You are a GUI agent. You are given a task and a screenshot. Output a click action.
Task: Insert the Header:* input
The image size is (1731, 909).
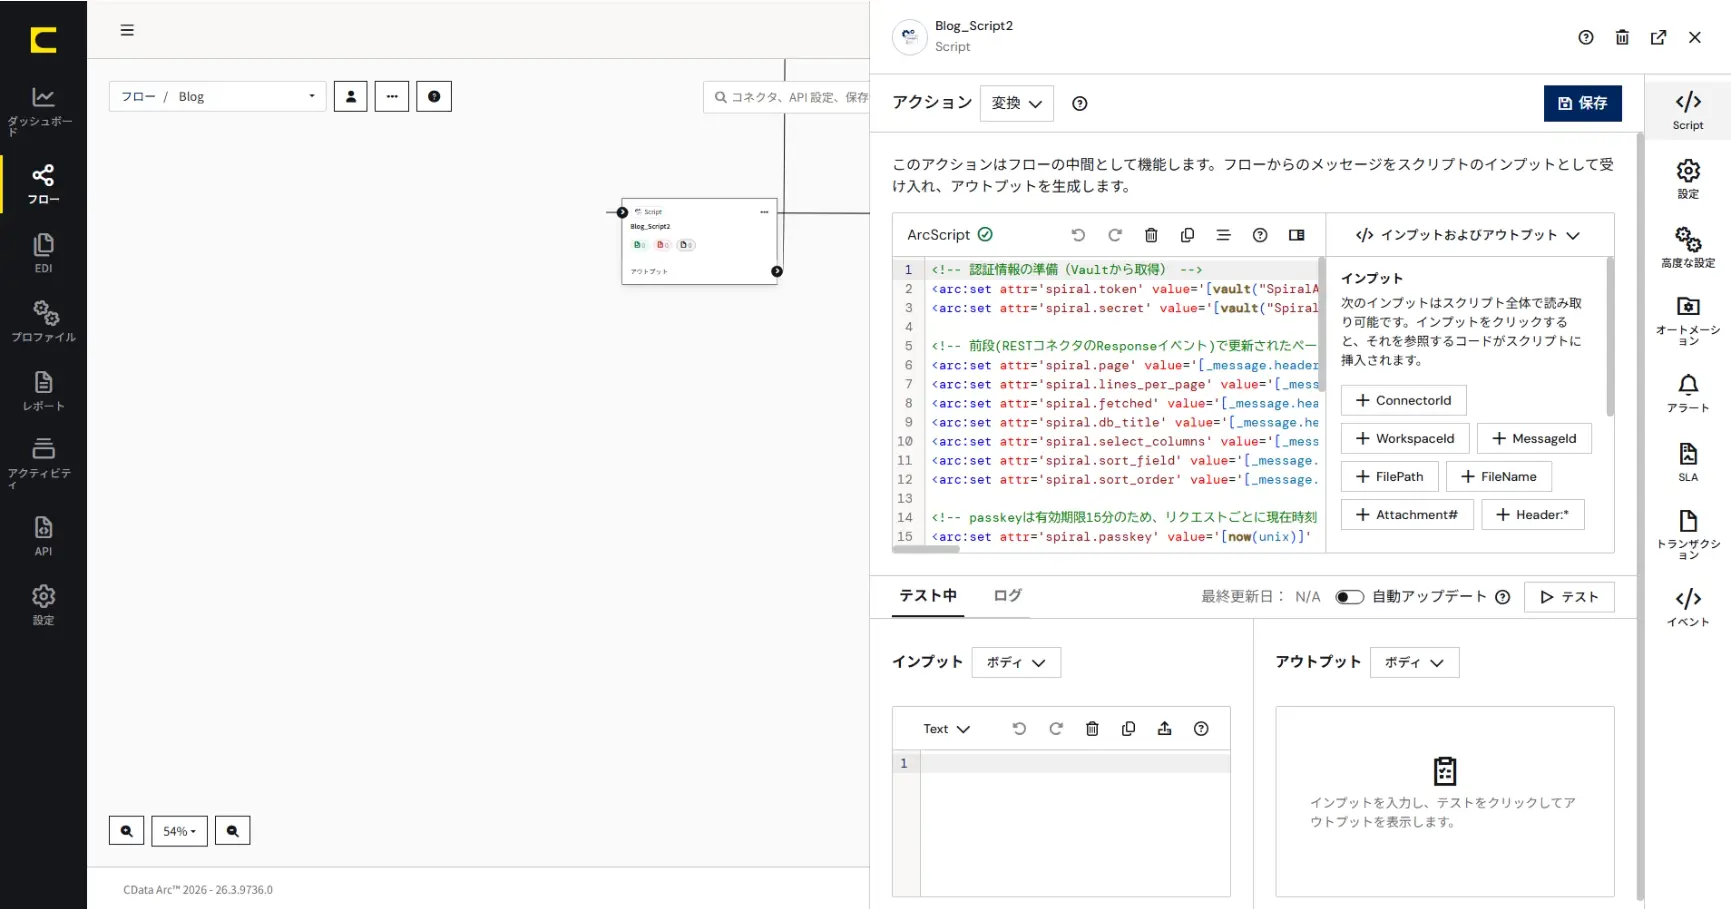[x=1533, y=514]
